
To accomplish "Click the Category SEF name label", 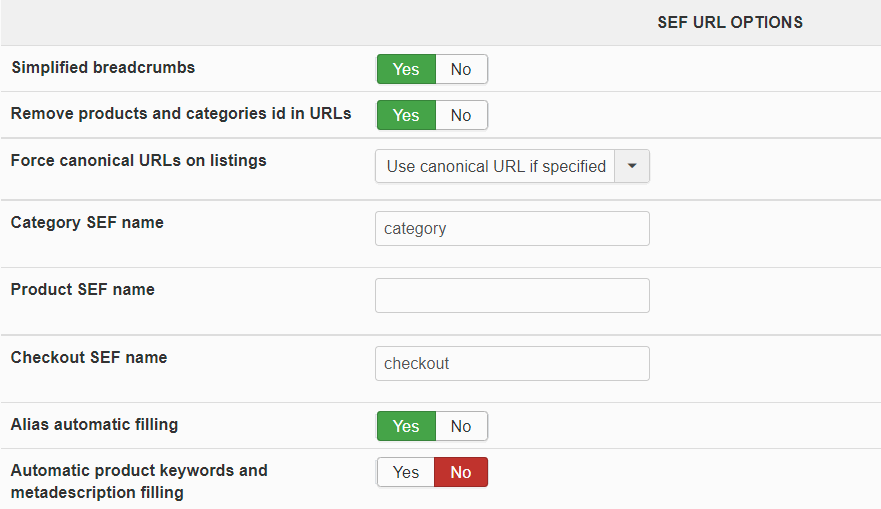I will click(87, 222).
